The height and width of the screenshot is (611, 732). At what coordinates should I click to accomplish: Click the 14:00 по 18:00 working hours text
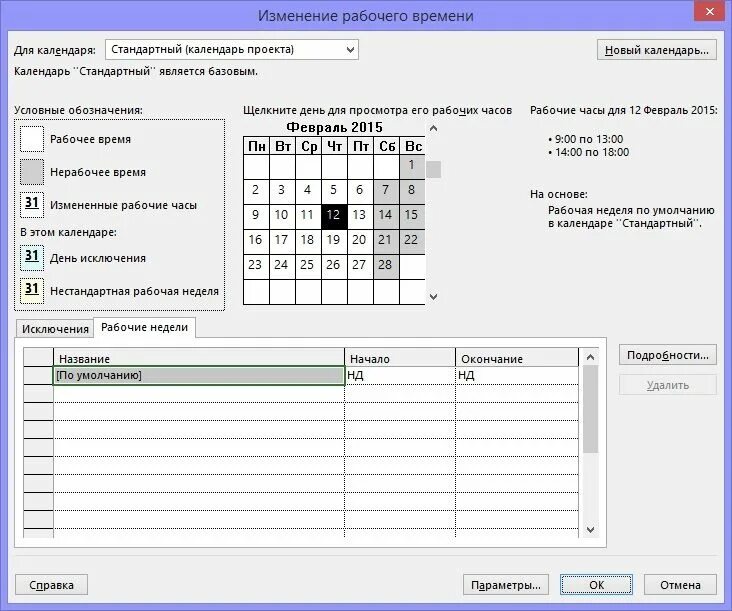pyautogui.click(x=591, y=152)
